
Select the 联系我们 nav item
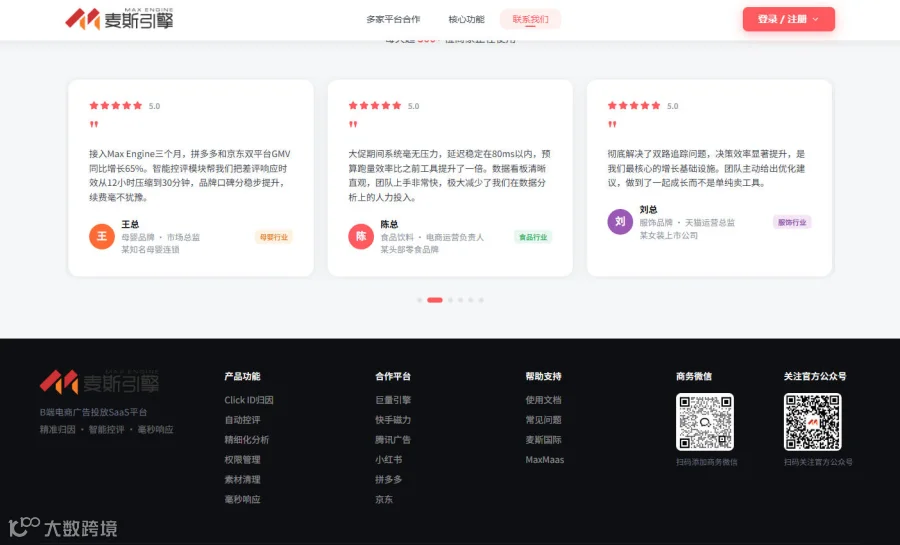530,20
